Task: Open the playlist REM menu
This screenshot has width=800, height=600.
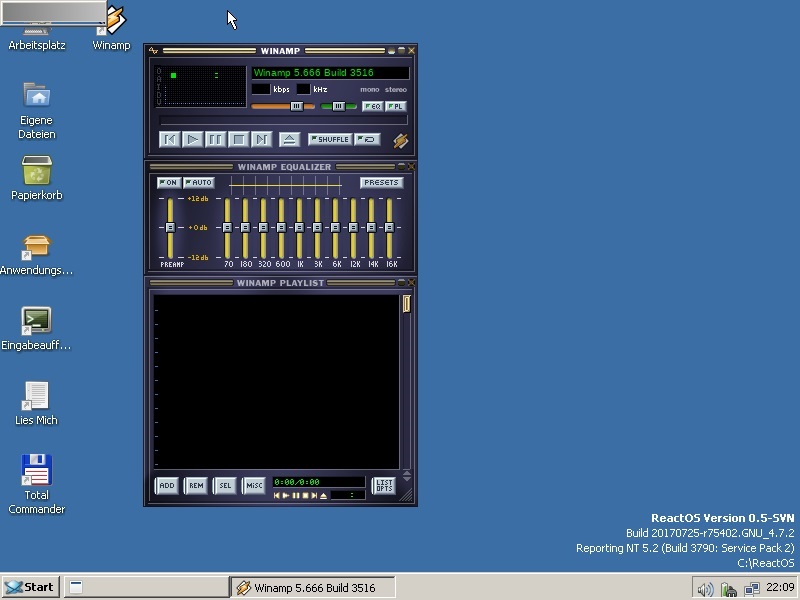Action: pos(196,485)
